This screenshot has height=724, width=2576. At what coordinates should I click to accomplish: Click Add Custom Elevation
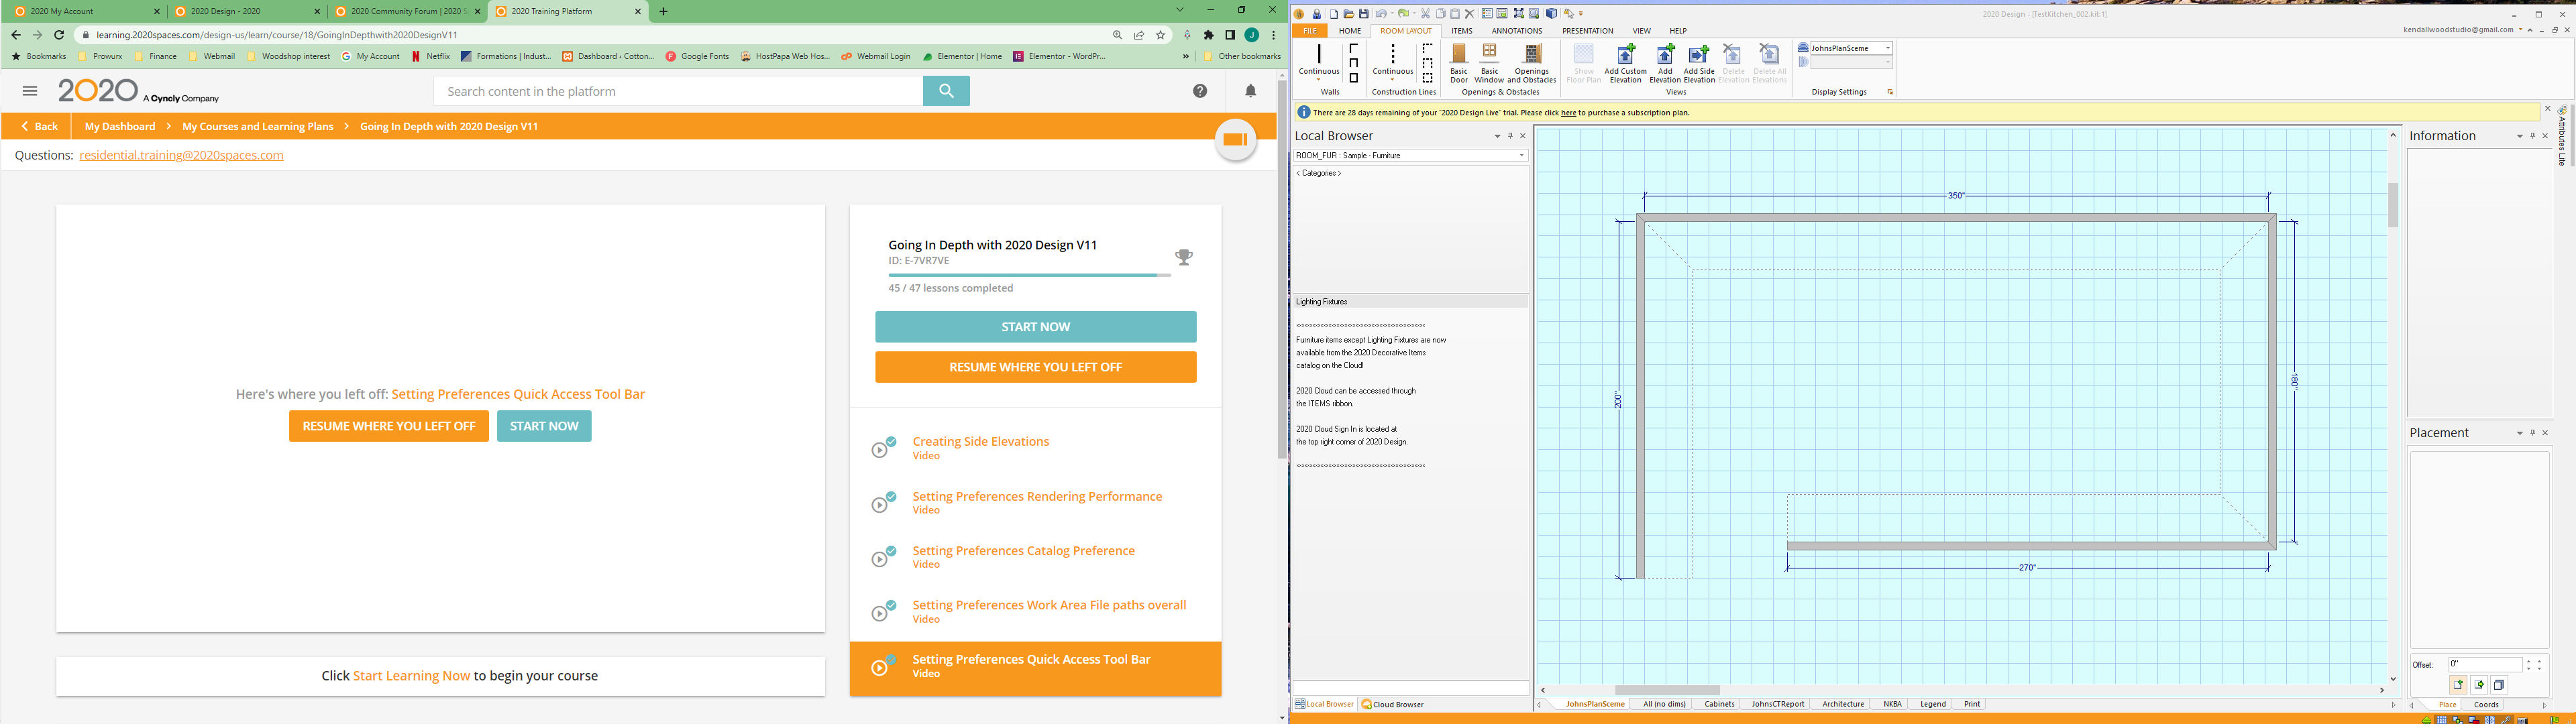1625,63
